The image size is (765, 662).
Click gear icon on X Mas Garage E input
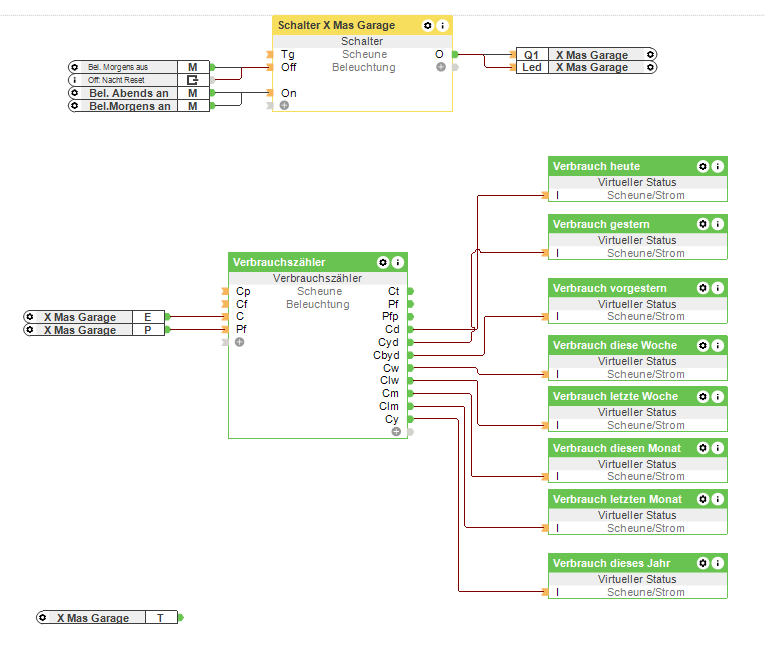tap(30, 317)
